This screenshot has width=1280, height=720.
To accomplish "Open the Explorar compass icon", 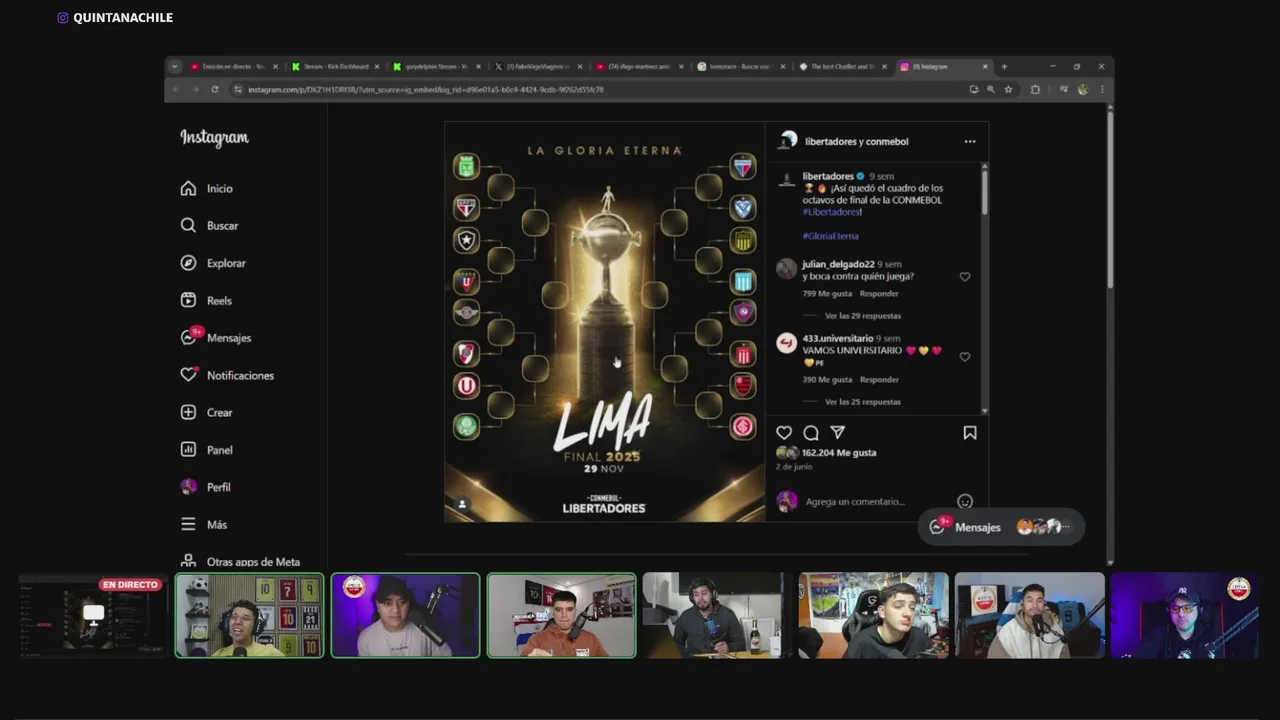I will click(x=188, y=263).
